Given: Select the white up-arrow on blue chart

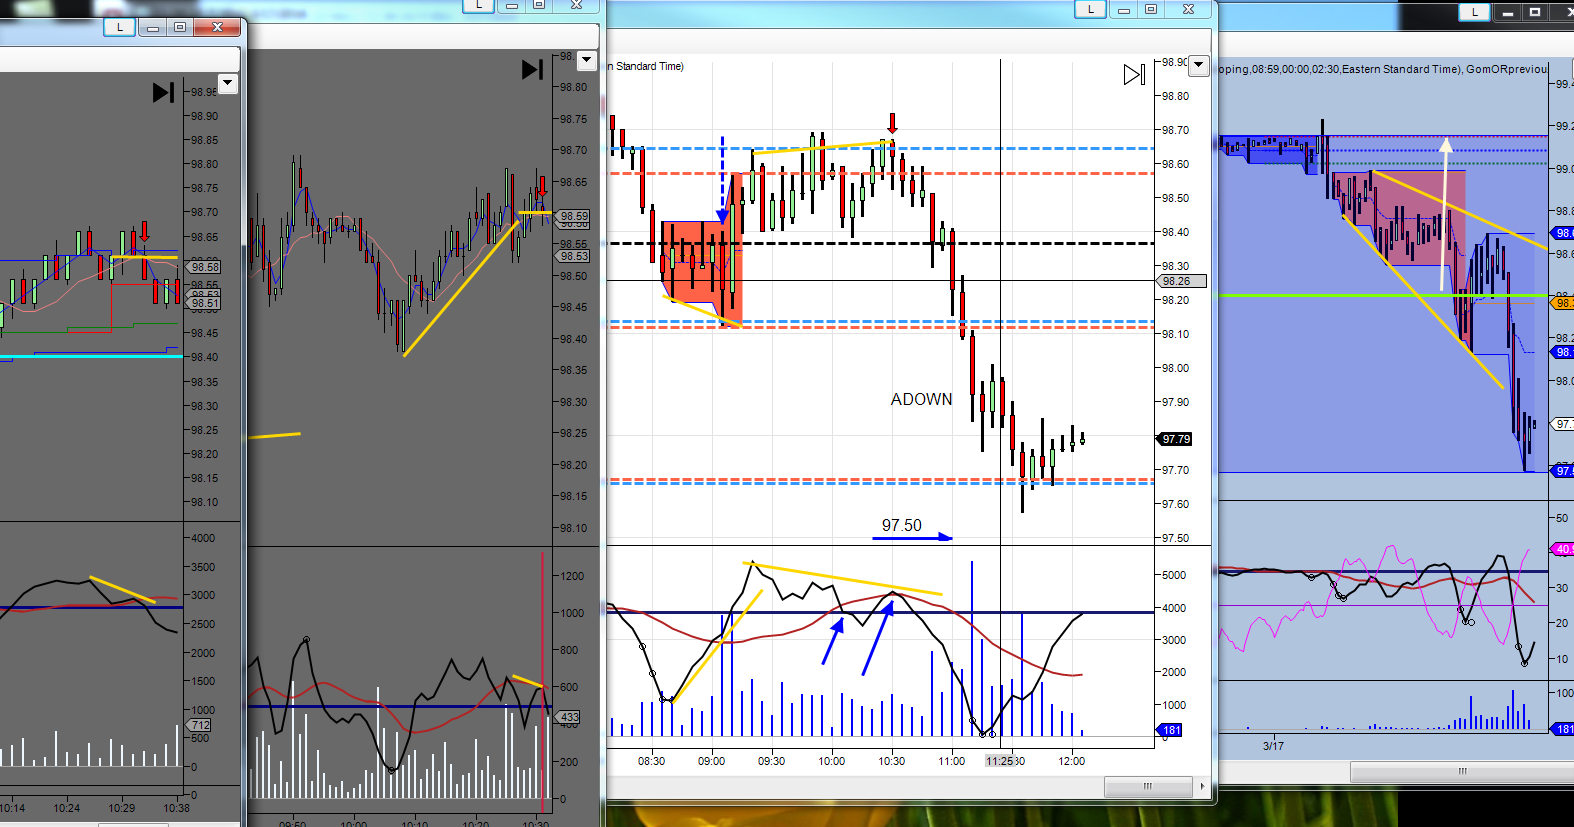Looking at the screenshot, I should coord(1445,215).
